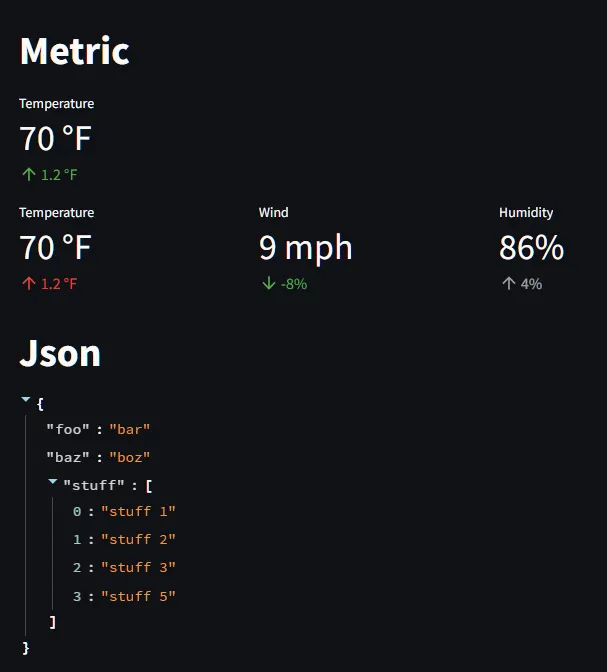Click the -8% wind delta text
The width and height of the screenshot is (607, 672).
click(294, 284)
